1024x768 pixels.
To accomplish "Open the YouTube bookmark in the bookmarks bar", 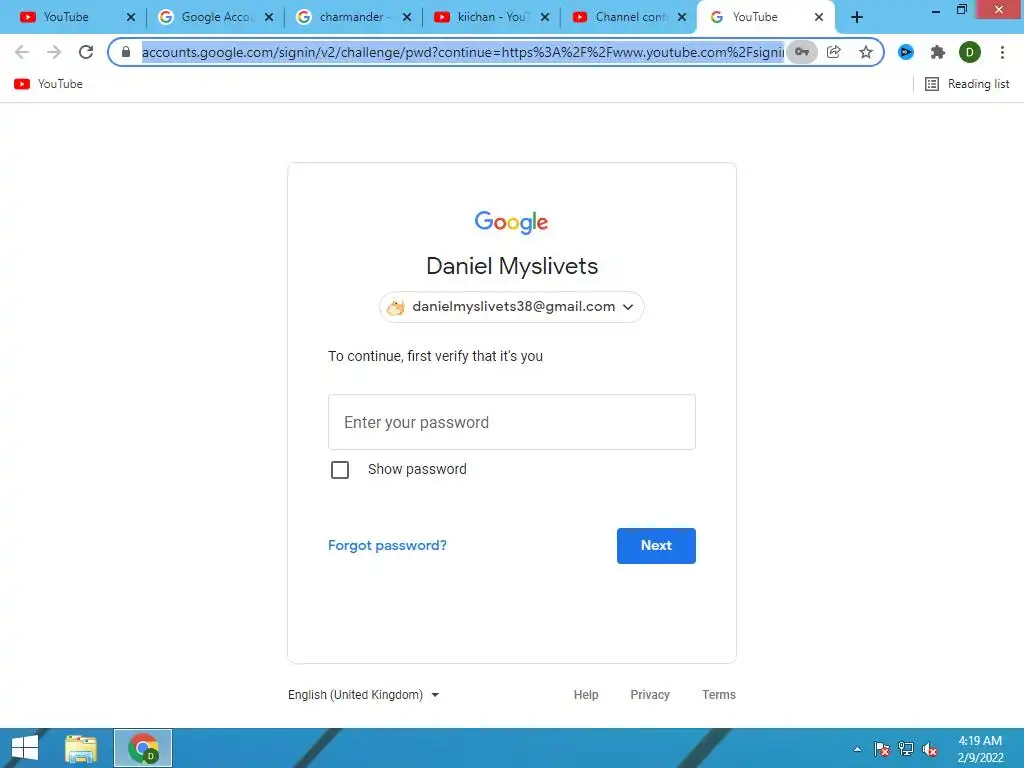I will pos(48,84).
